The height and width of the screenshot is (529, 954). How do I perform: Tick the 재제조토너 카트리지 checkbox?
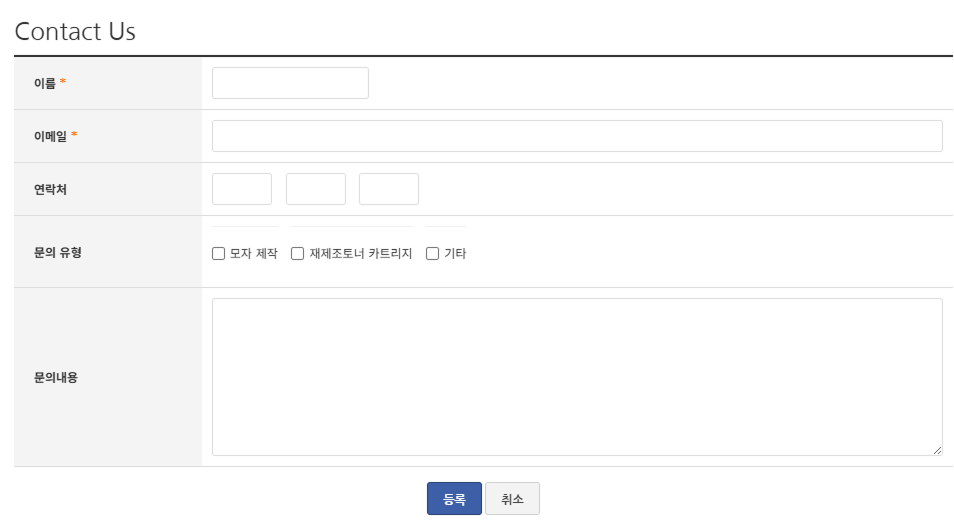298,254
